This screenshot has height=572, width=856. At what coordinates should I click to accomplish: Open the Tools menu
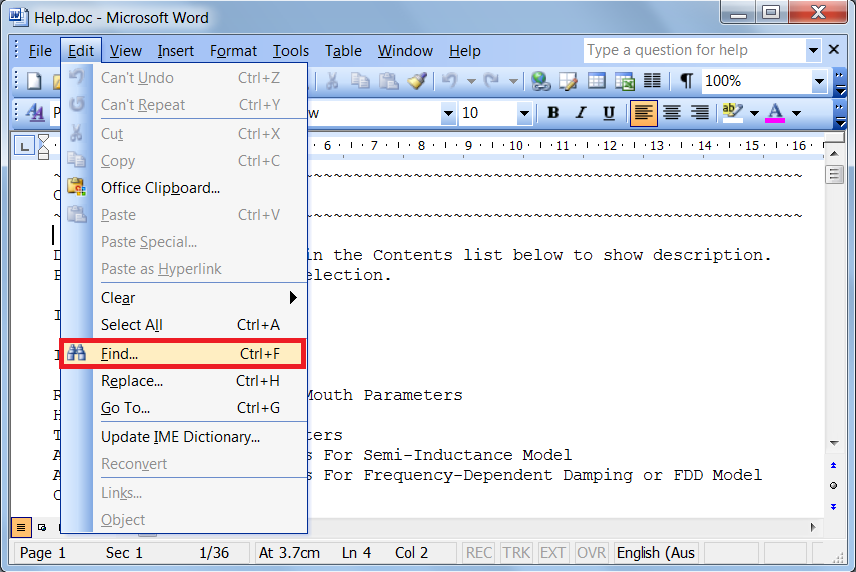[x=291, y=51]
